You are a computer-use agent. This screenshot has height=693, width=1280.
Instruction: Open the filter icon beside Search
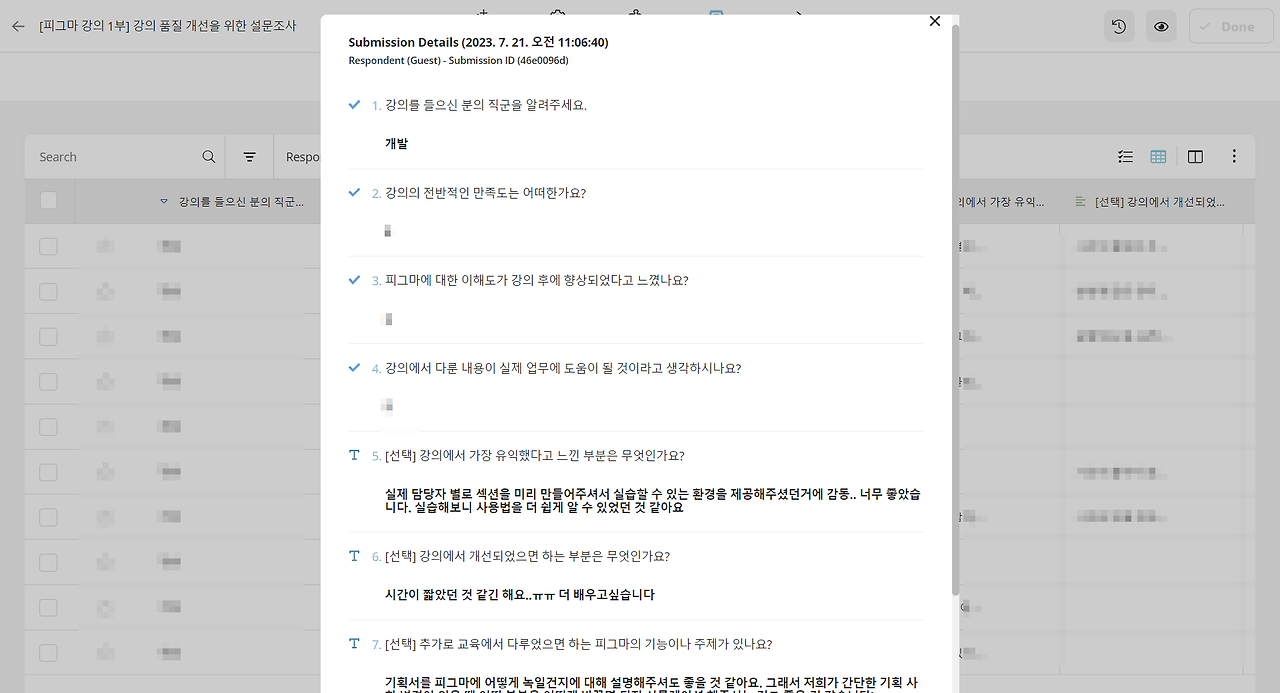click(250, 157)
